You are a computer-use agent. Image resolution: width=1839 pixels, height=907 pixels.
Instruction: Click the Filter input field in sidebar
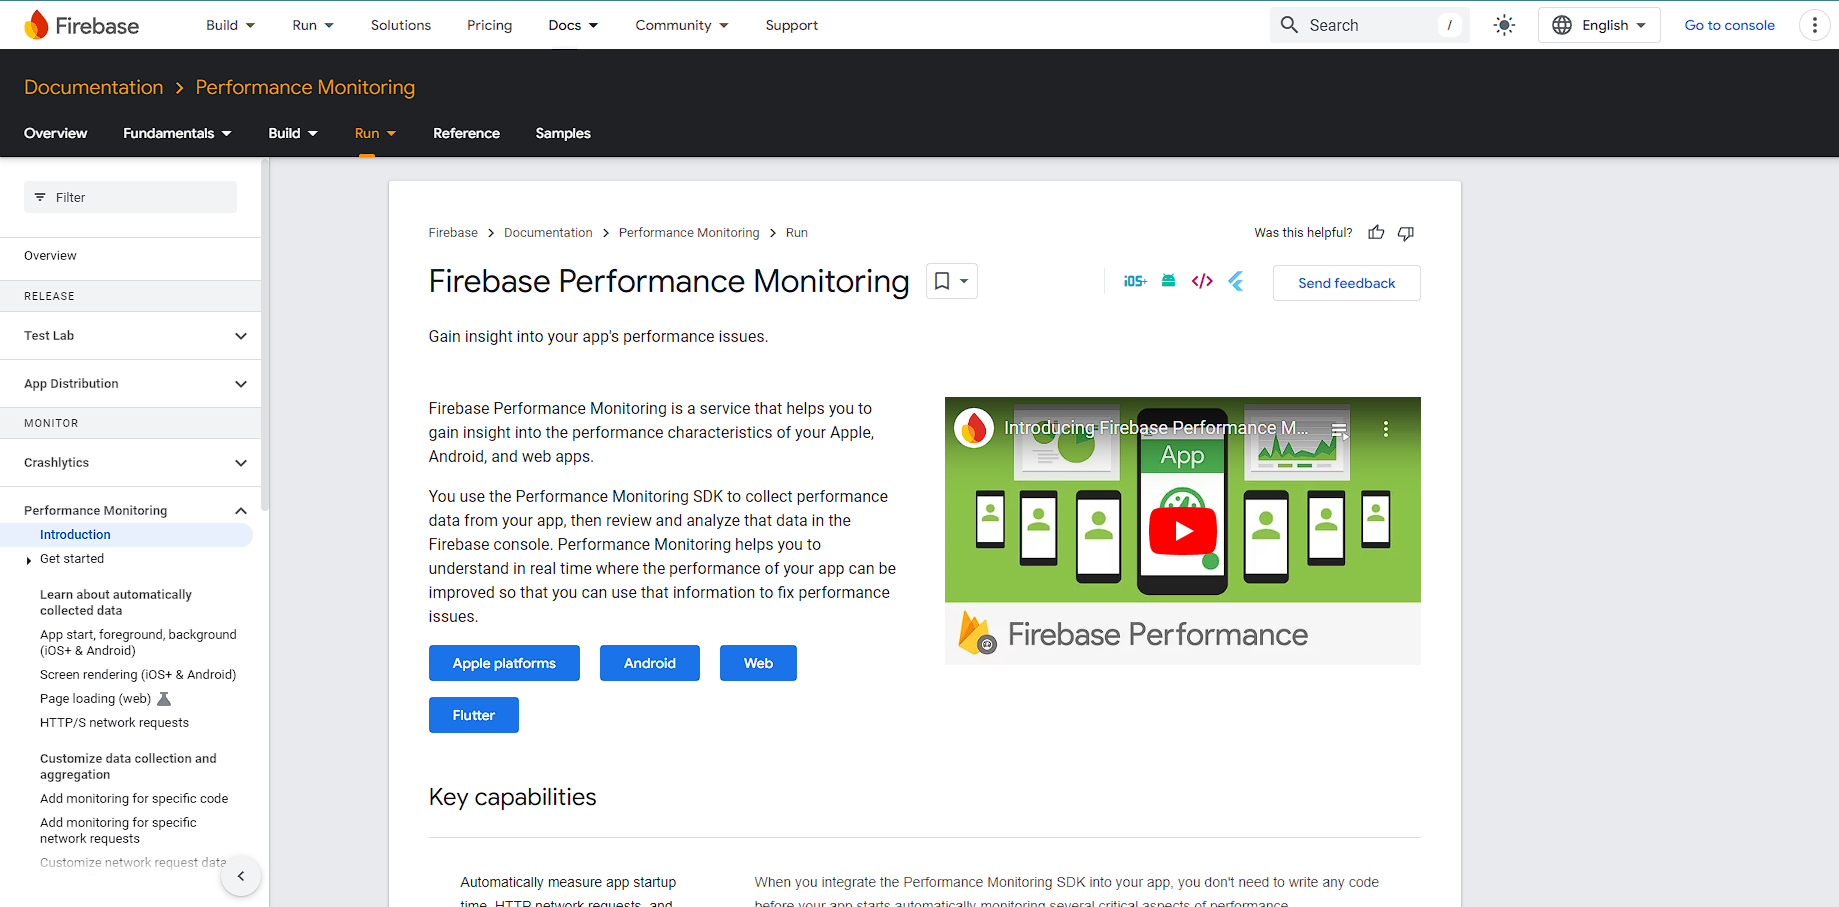(x=130, y=197)
